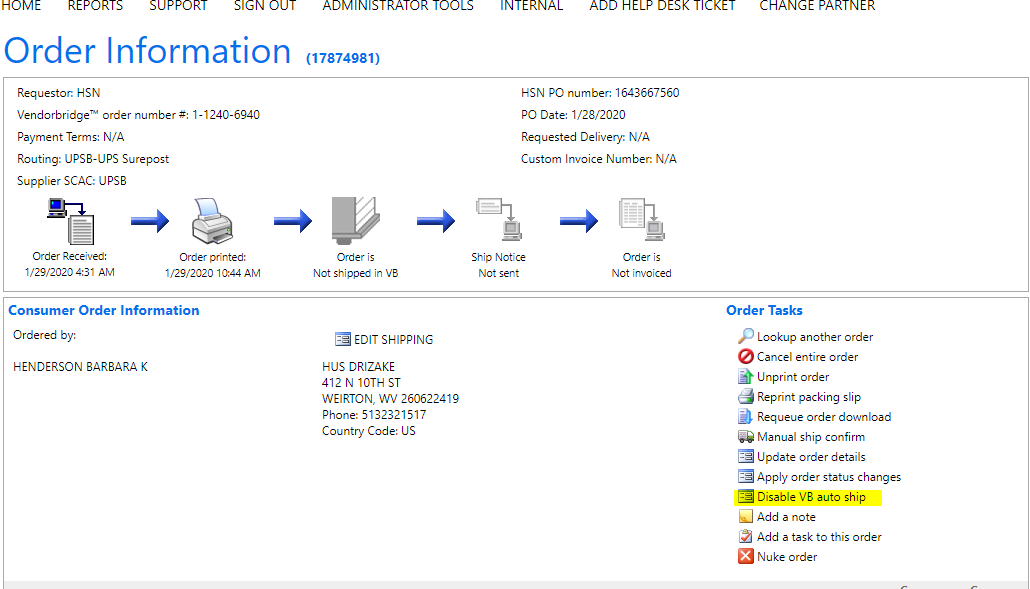The image size is (1030, 589).
Task: Click the Manual ship confirm link
Action: click(811, 437)
